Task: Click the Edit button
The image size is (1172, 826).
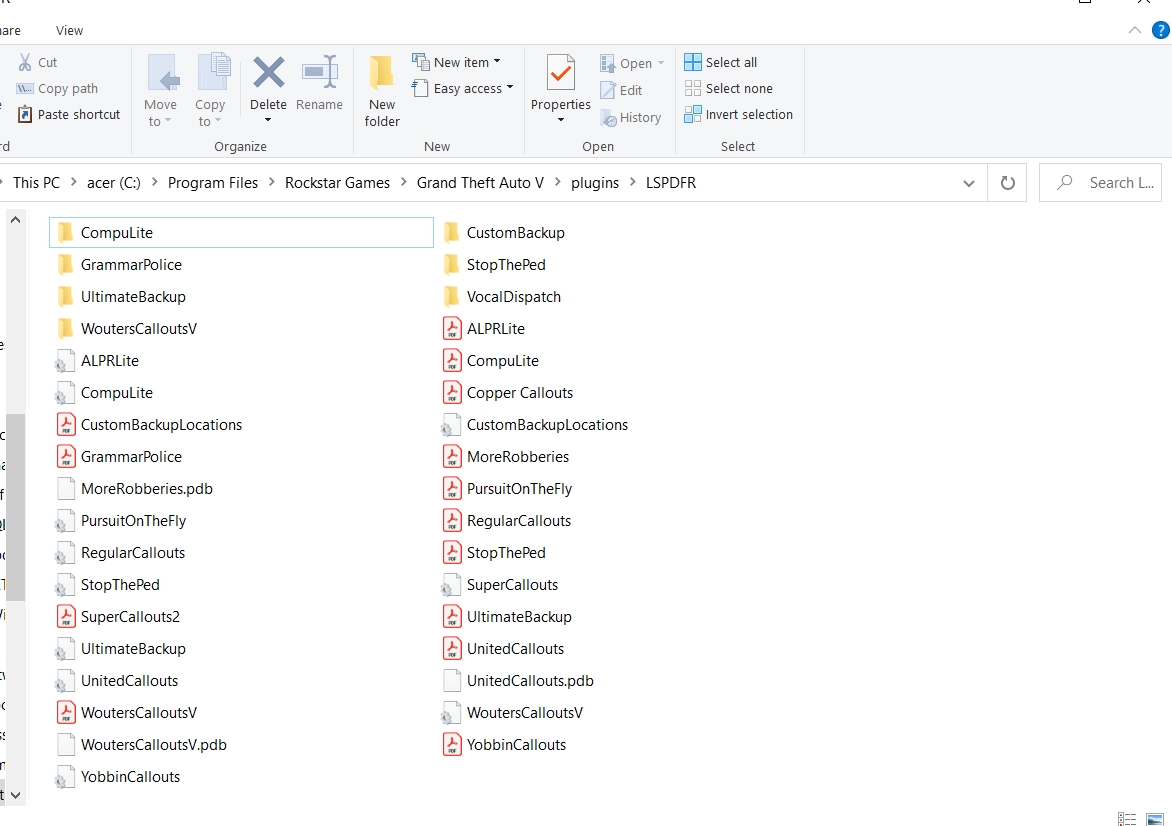Action: (x=622, y=90)
